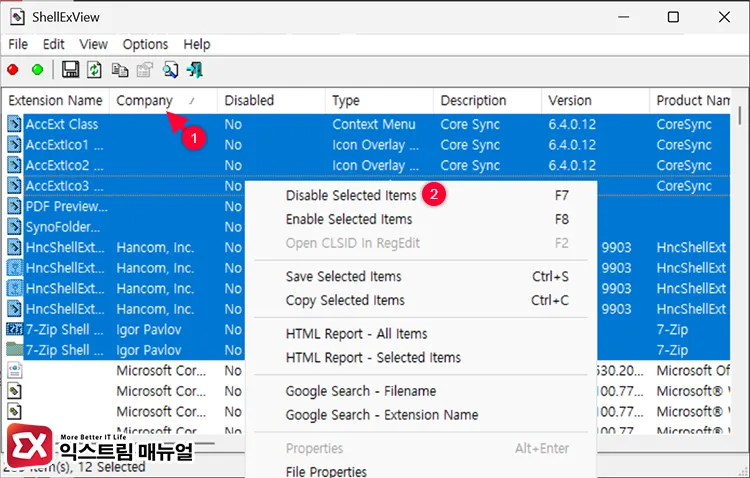Click the Refresh toolbar icon

(x=94, y=70)
